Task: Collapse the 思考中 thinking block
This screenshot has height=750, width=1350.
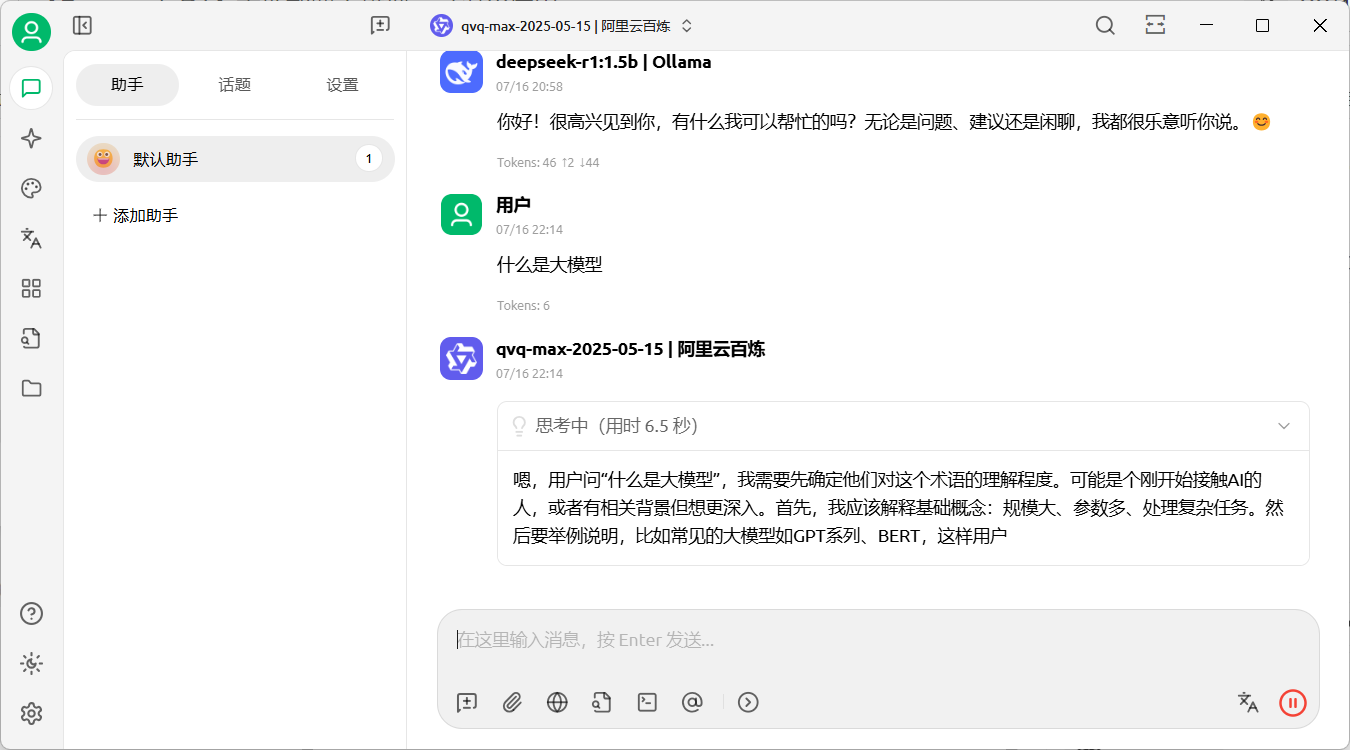Action: 1284,426
